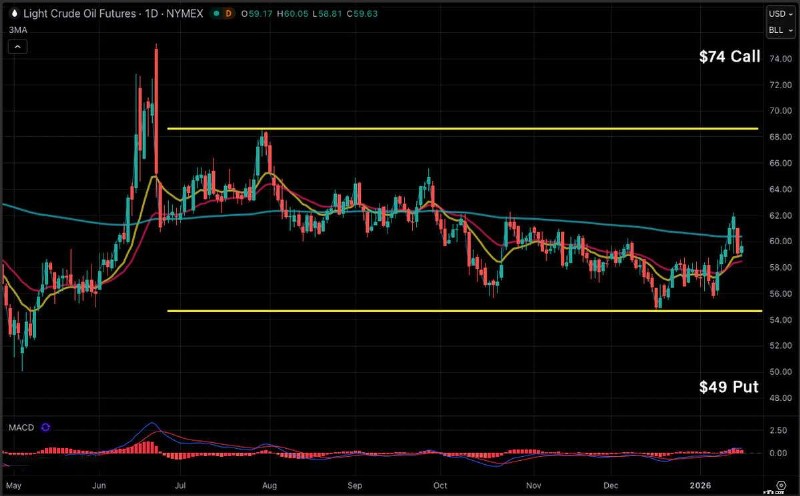800x496 pixels.
Task: Click the Oct label on time axis
Action: click(x=440, y=485)
